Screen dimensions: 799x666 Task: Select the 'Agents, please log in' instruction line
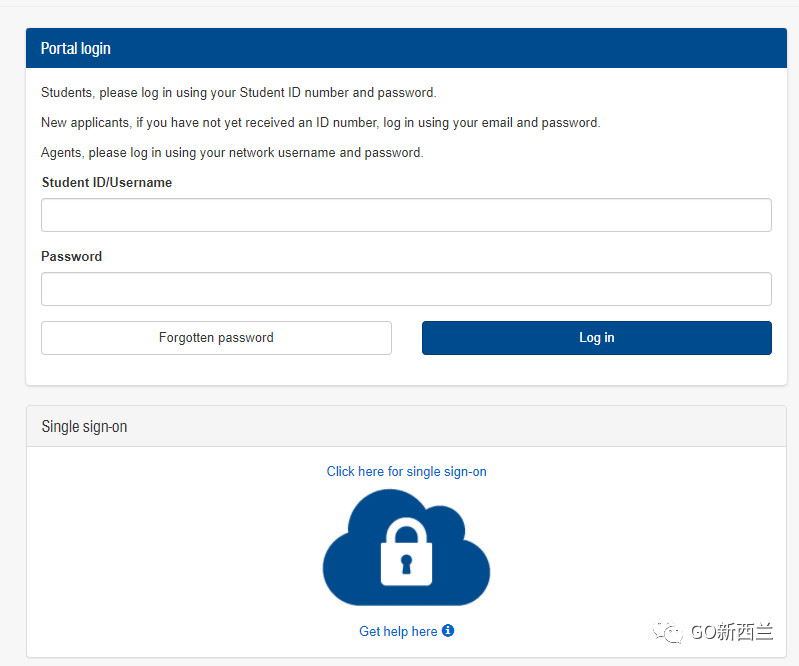(x=232, y=153)
